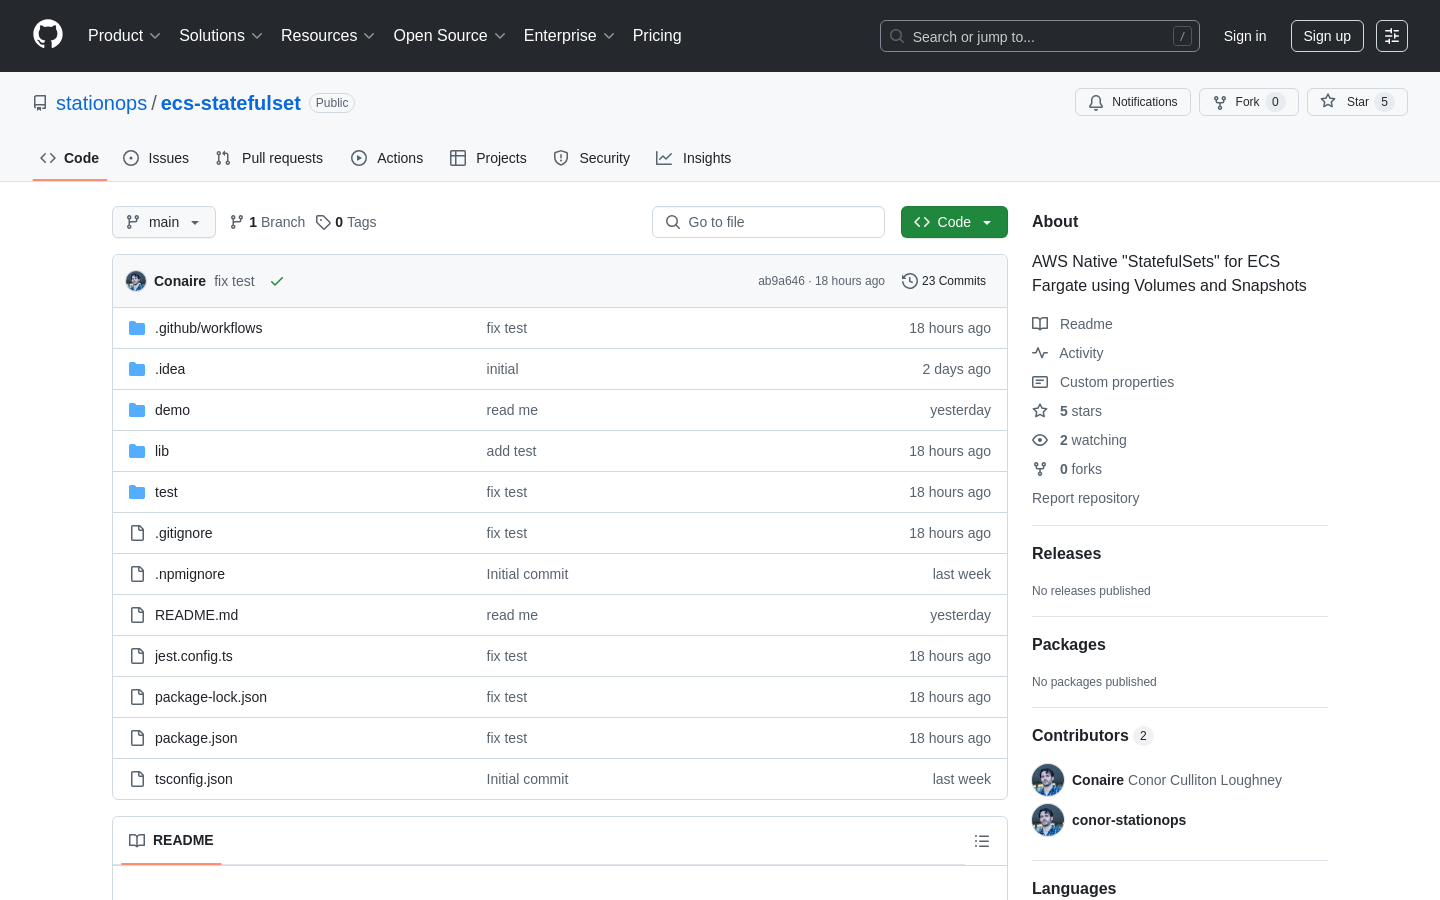Open 'add test' commit message for lib
The image size is (1440, 900).
tap(511, 451)
